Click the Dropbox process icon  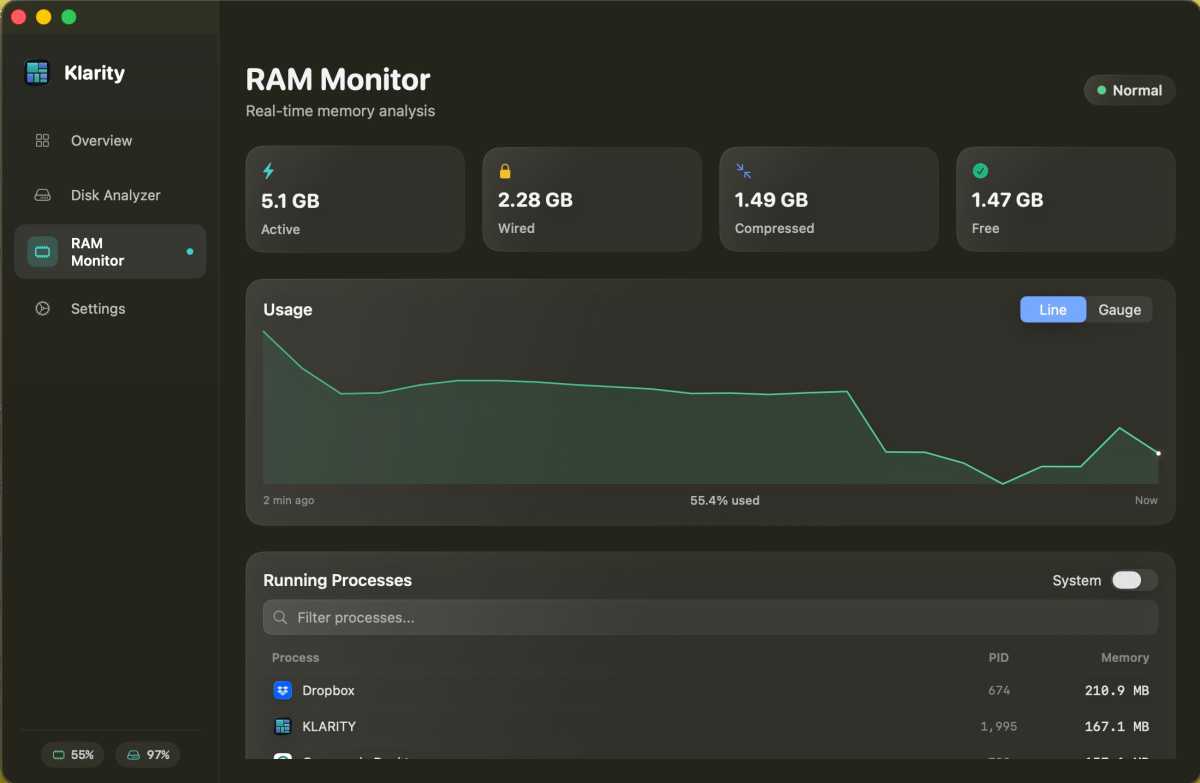[281, 690]
